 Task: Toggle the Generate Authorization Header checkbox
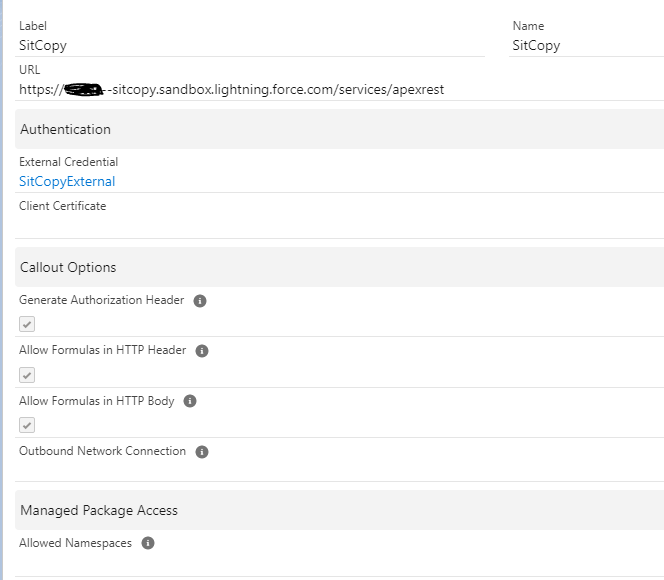click(x=27, y=324)
